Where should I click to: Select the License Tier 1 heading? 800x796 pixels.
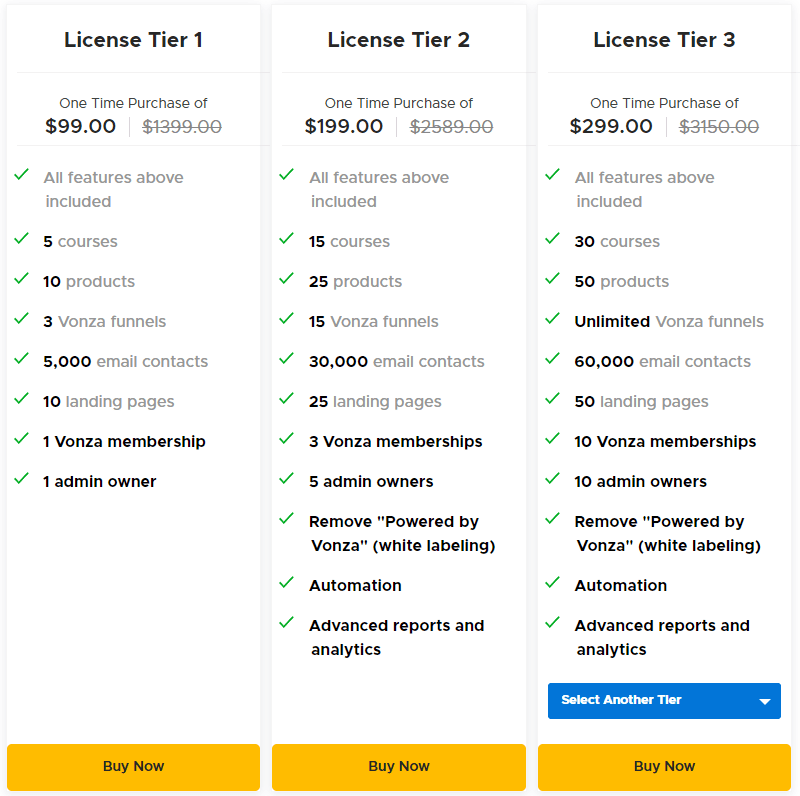[133, 40]
